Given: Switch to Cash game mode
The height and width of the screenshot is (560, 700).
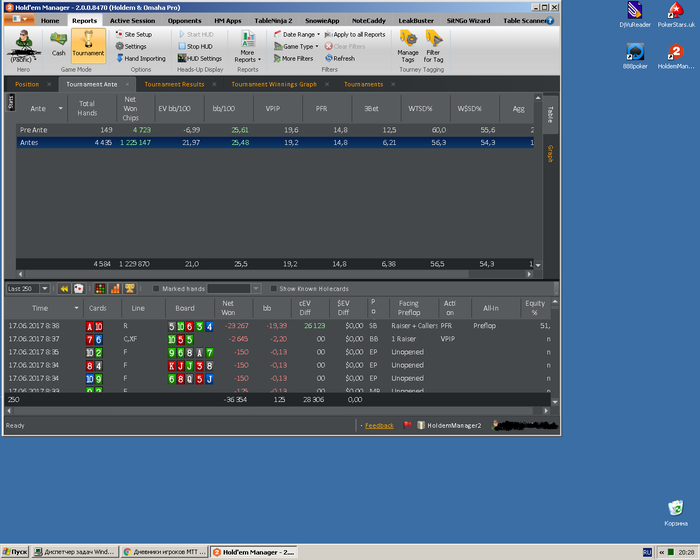Looking at the screenshot, I should pyautogui.click(x=58, y=45).
